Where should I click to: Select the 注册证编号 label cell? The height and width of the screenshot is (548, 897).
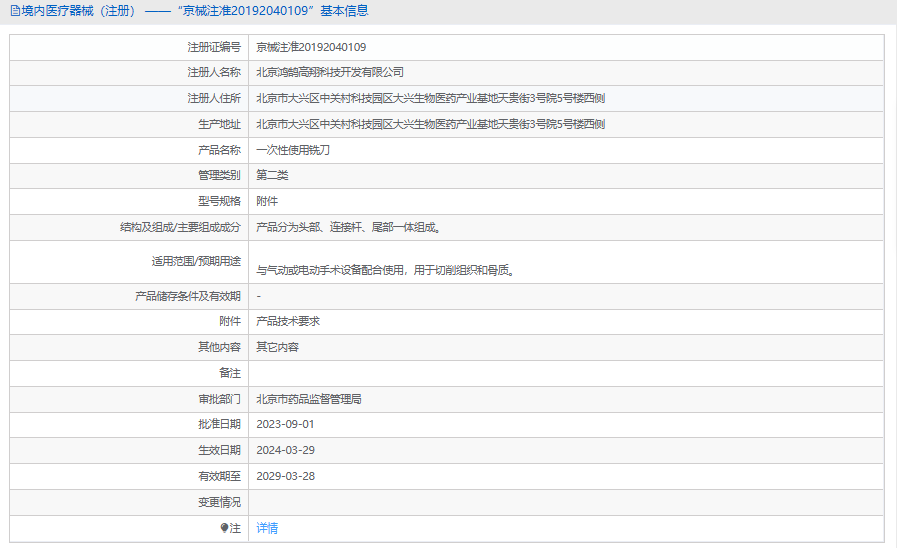129,47
